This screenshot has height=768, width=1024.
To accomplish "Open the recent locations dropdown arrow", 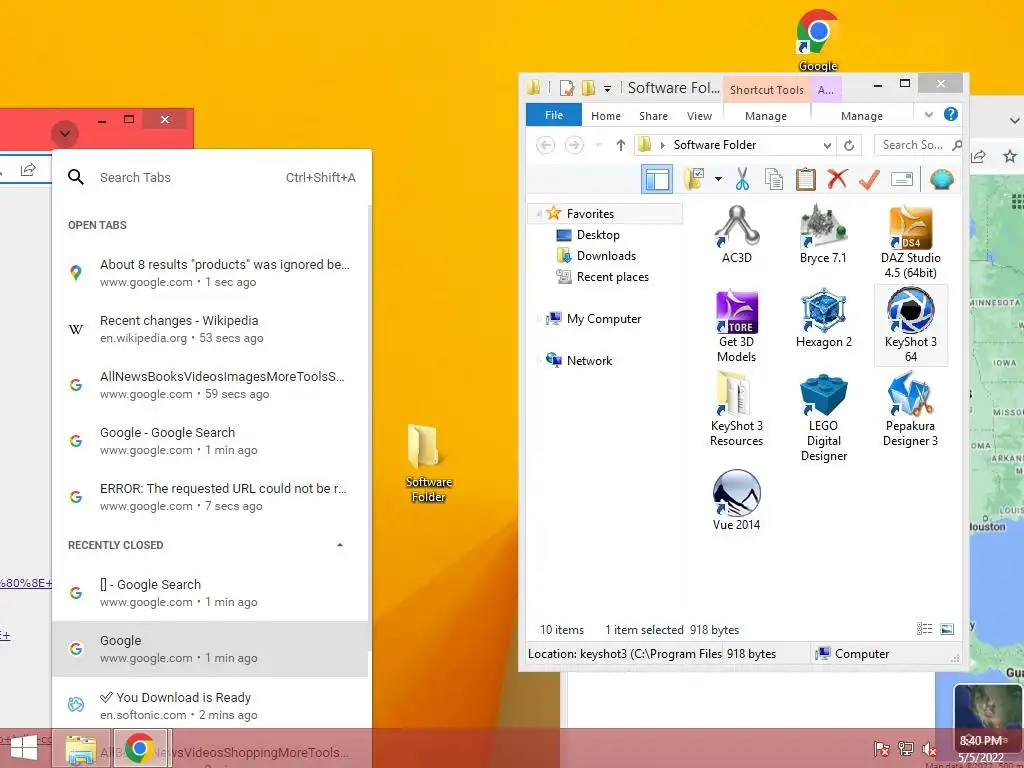I will click(598, 145).
